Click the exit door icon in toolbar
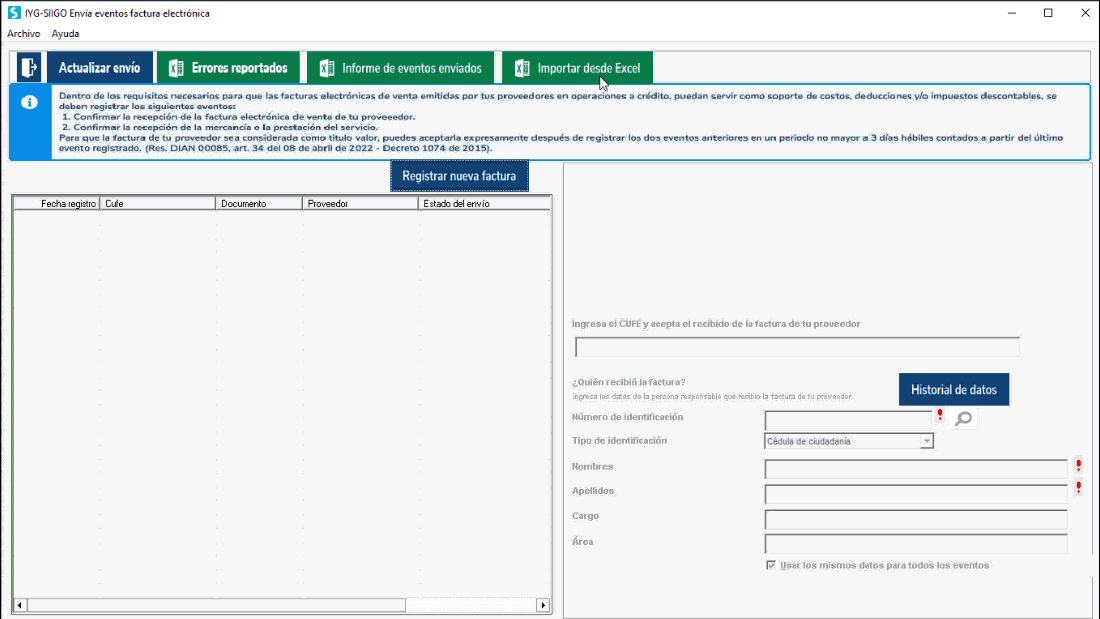This screenshot has width=1100, height=619. pyautogui.click(x=29, y=67)
